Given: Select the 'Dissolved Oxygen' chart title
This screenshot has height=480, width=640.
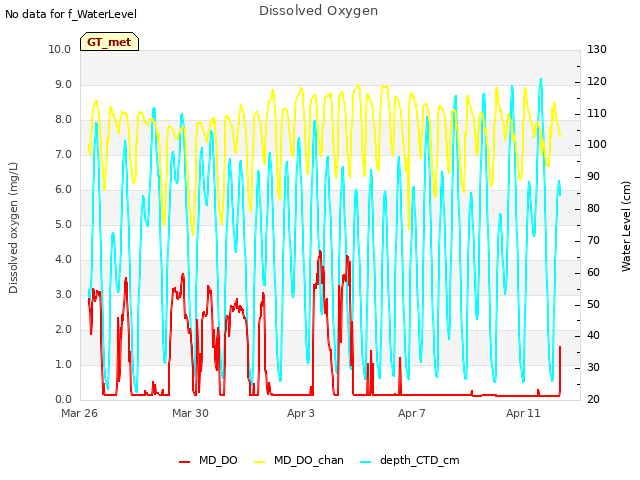Looking at the screenshot, I should (318, 11).
